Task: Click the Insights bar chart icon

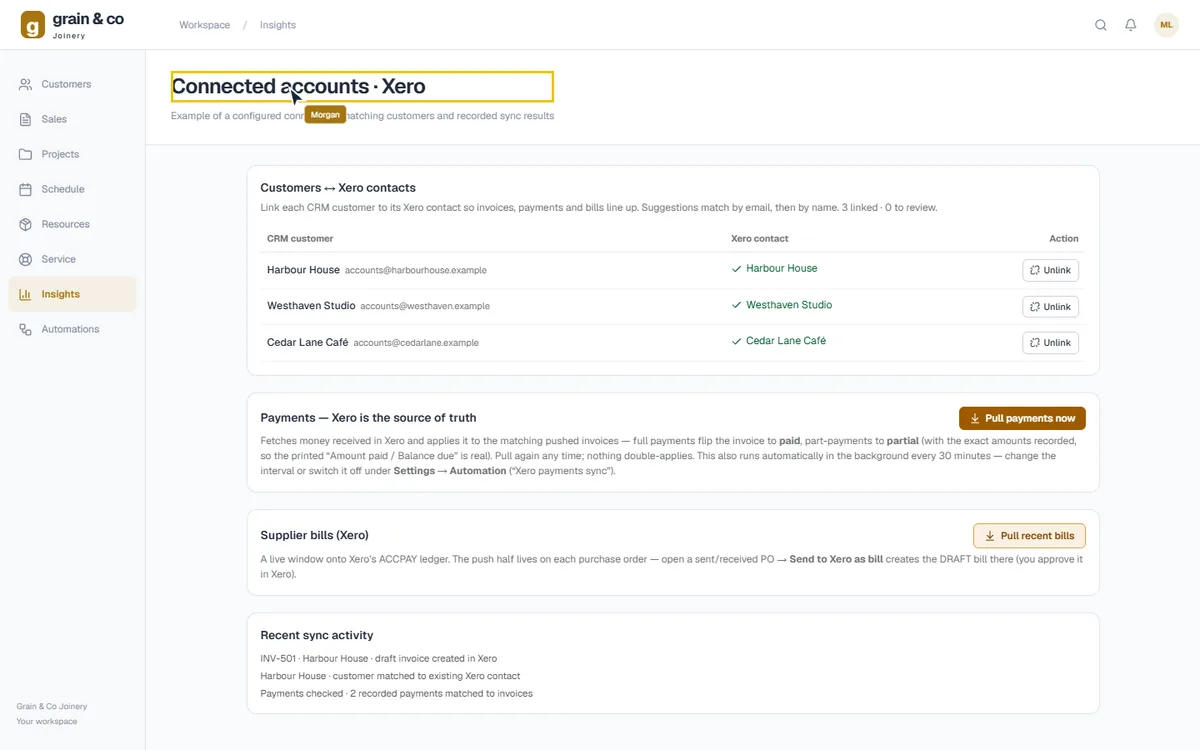Action: pyautogui.click(x=25, y=294)
